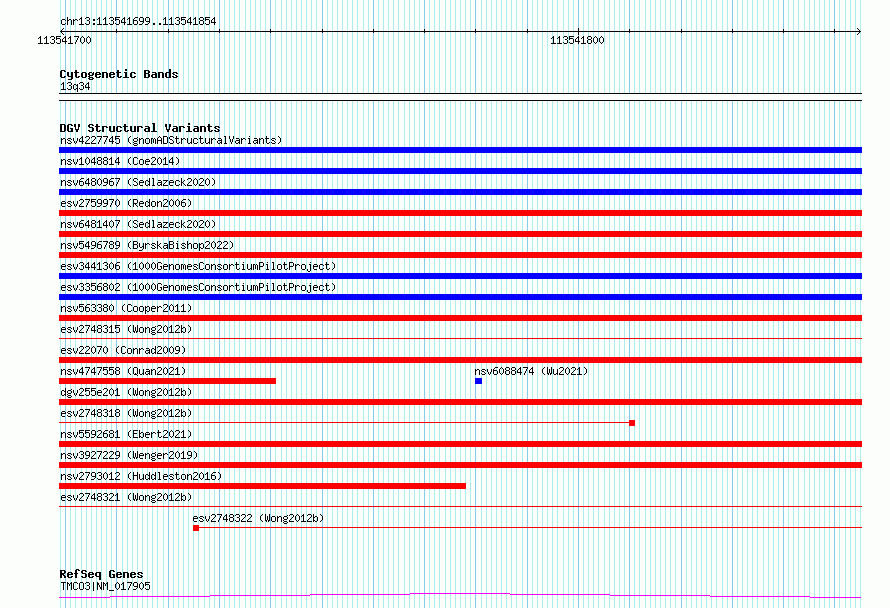Viewport: 890px width, 608px height.
Task: Click the esv3441306 1000GenomesConsortiumPilotProject label
Action: pos(198,266)
